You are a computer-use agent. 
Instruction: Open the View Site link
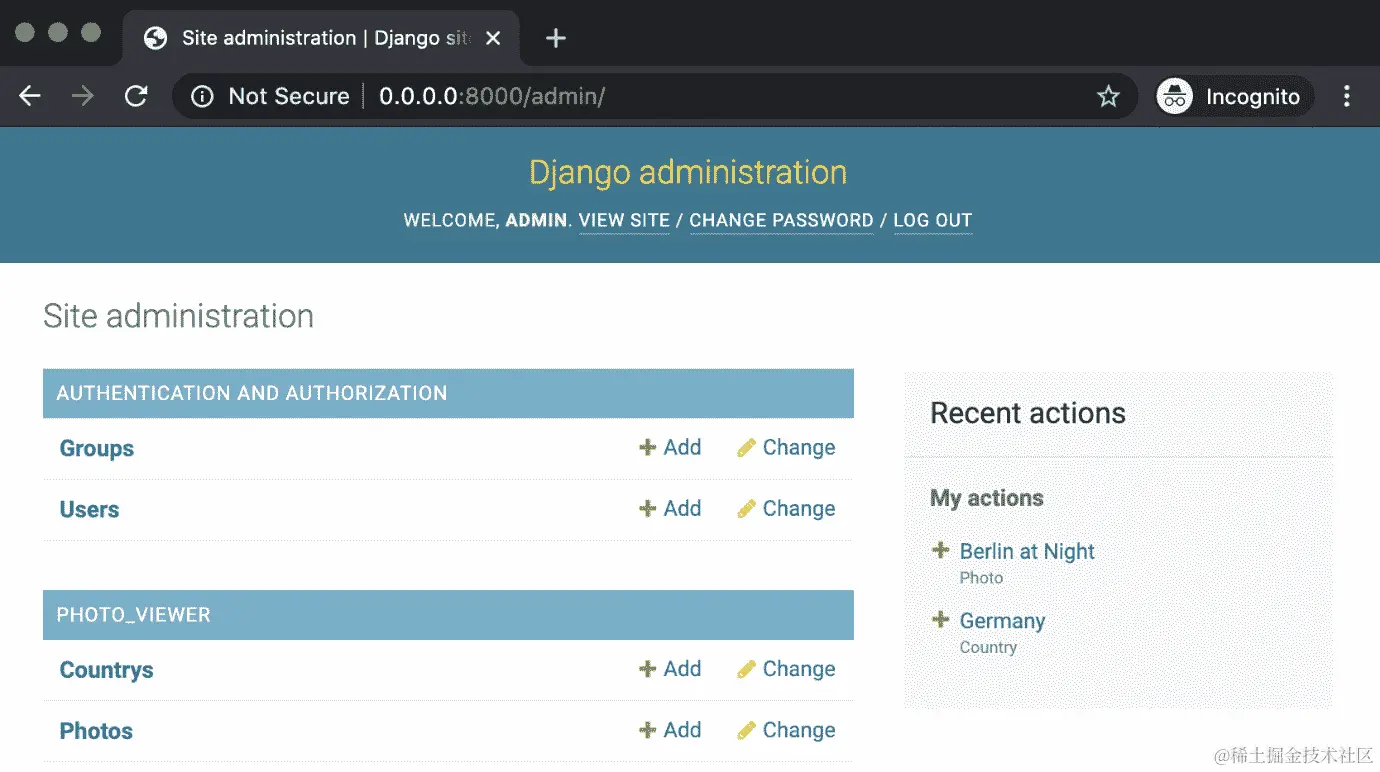624,220
